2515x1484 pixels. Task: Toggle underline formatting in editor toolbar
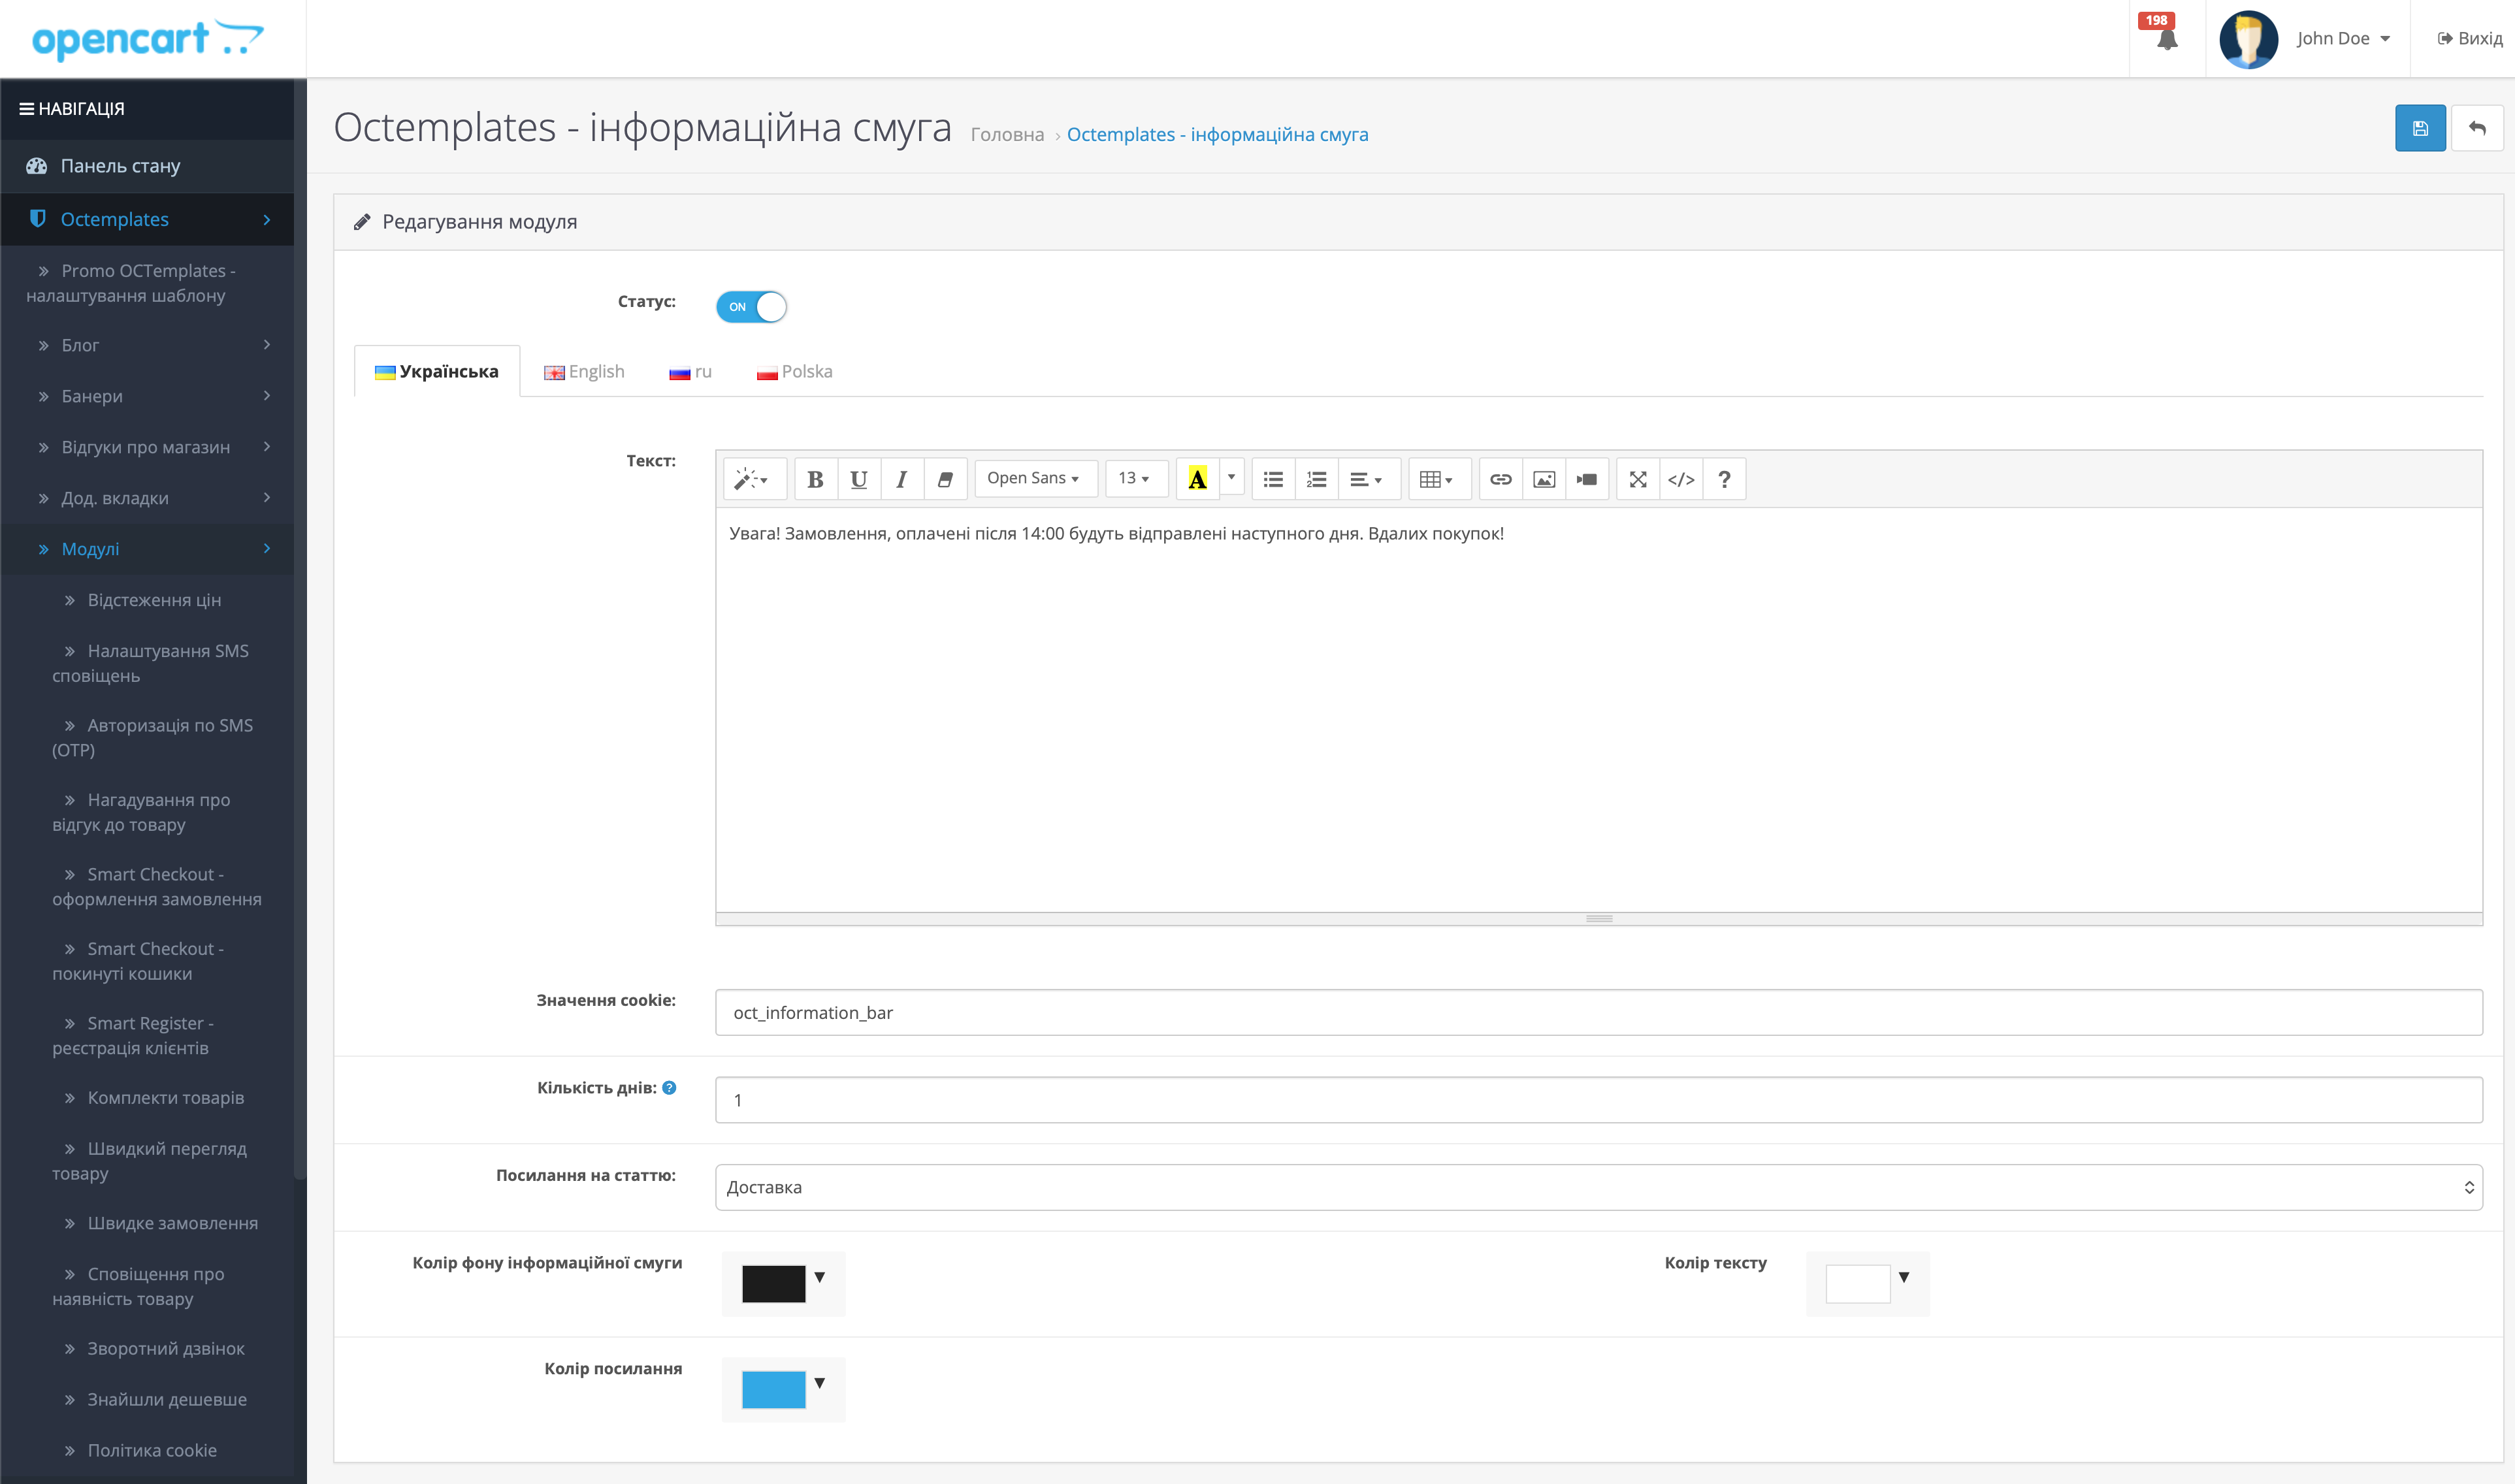click(x=858, y=479)
